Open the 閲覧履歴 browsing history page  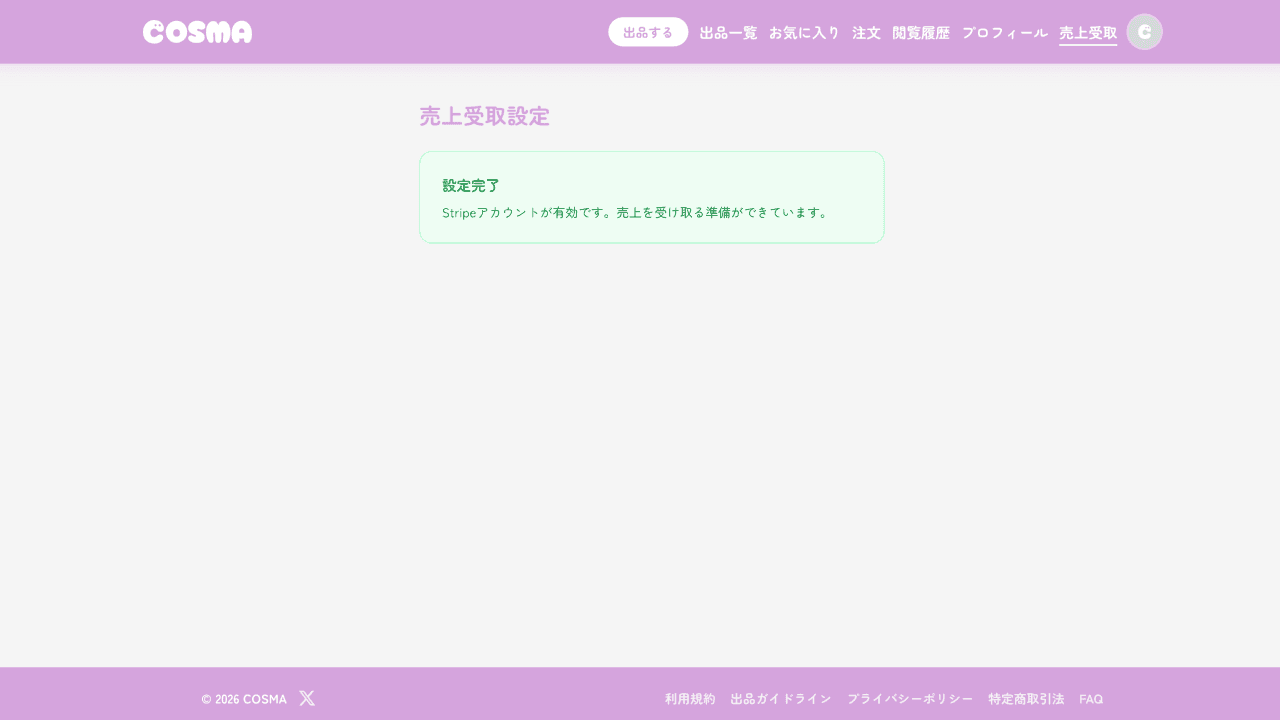tap(921, 32)
